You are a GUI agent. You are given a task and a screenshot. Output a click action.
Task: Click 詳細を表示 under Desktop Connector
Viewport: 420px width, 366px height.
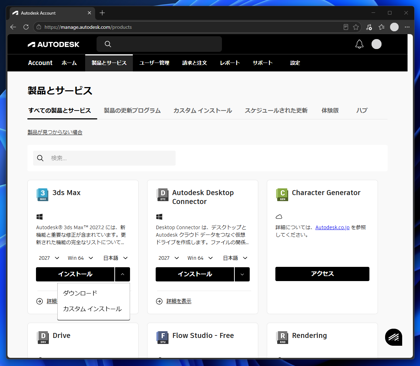179,301
